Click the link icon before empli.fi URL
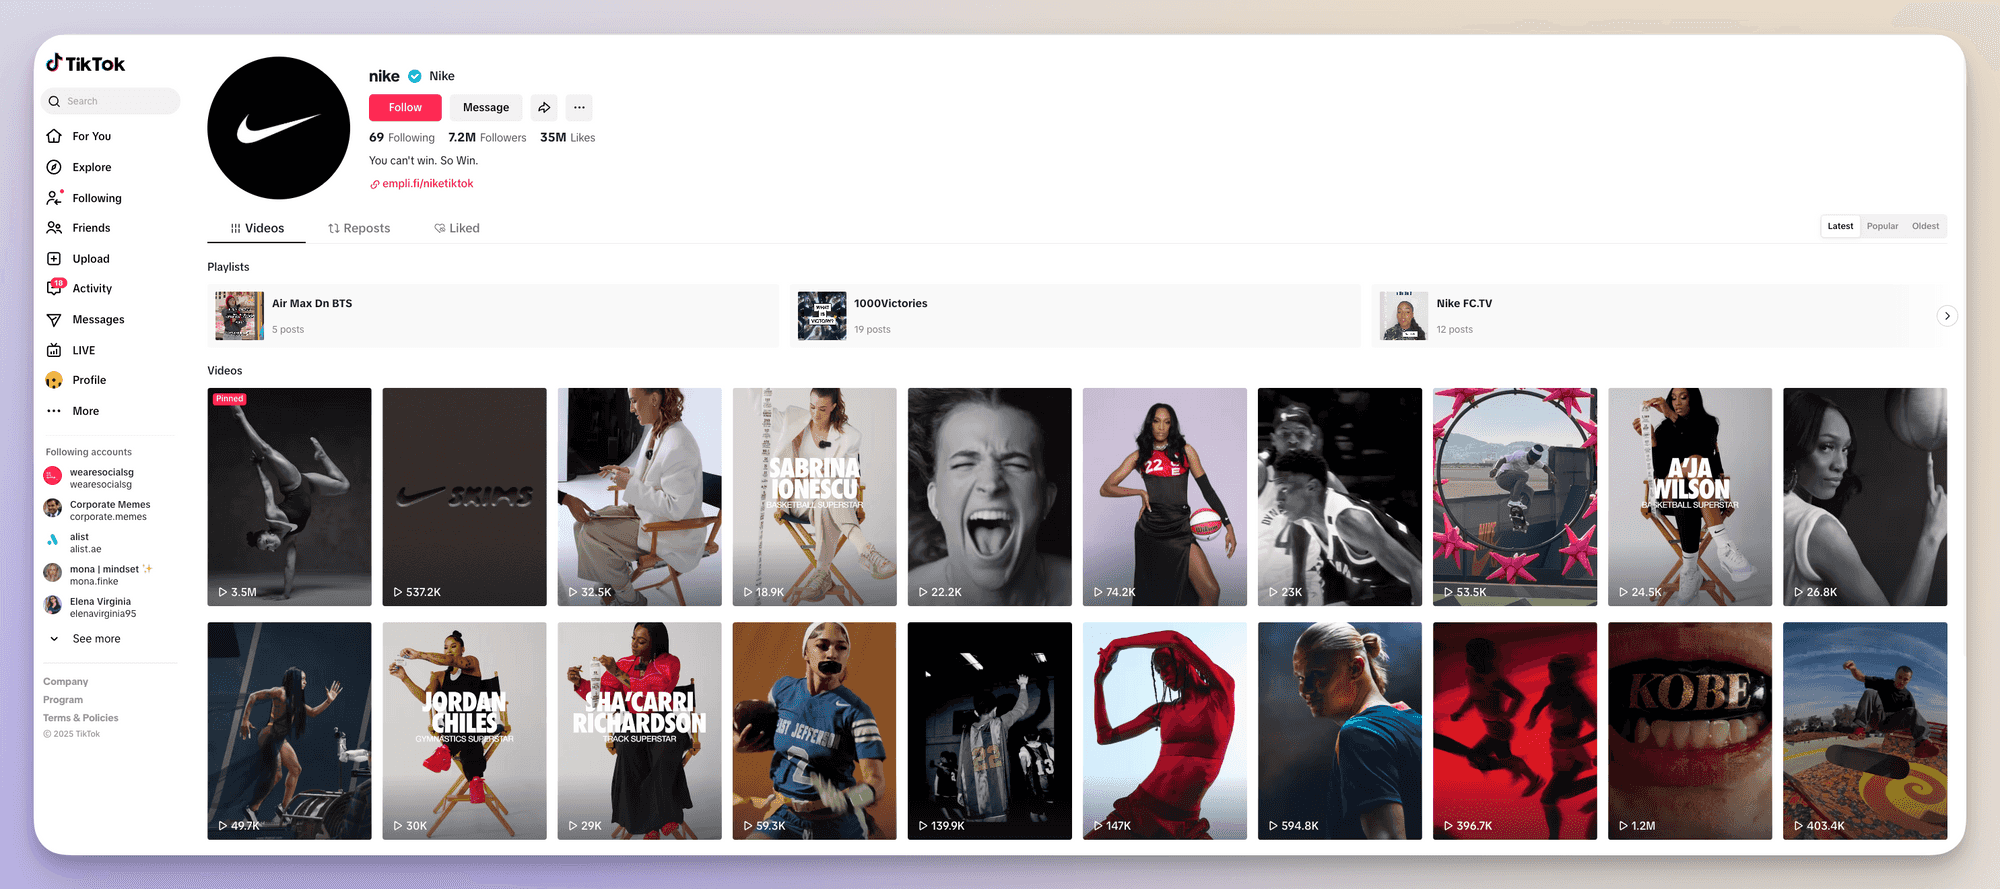2000x889 pixels. [375, 184]
